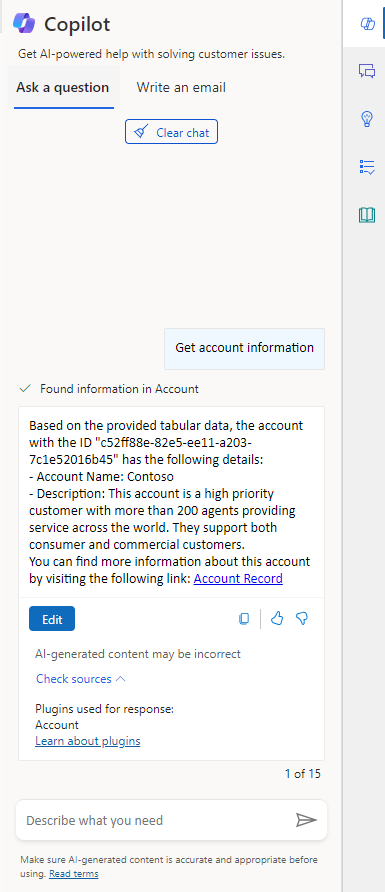Select the Ask a question tab
This screenshot has height=892, width=385.
[x=63, y=88]
